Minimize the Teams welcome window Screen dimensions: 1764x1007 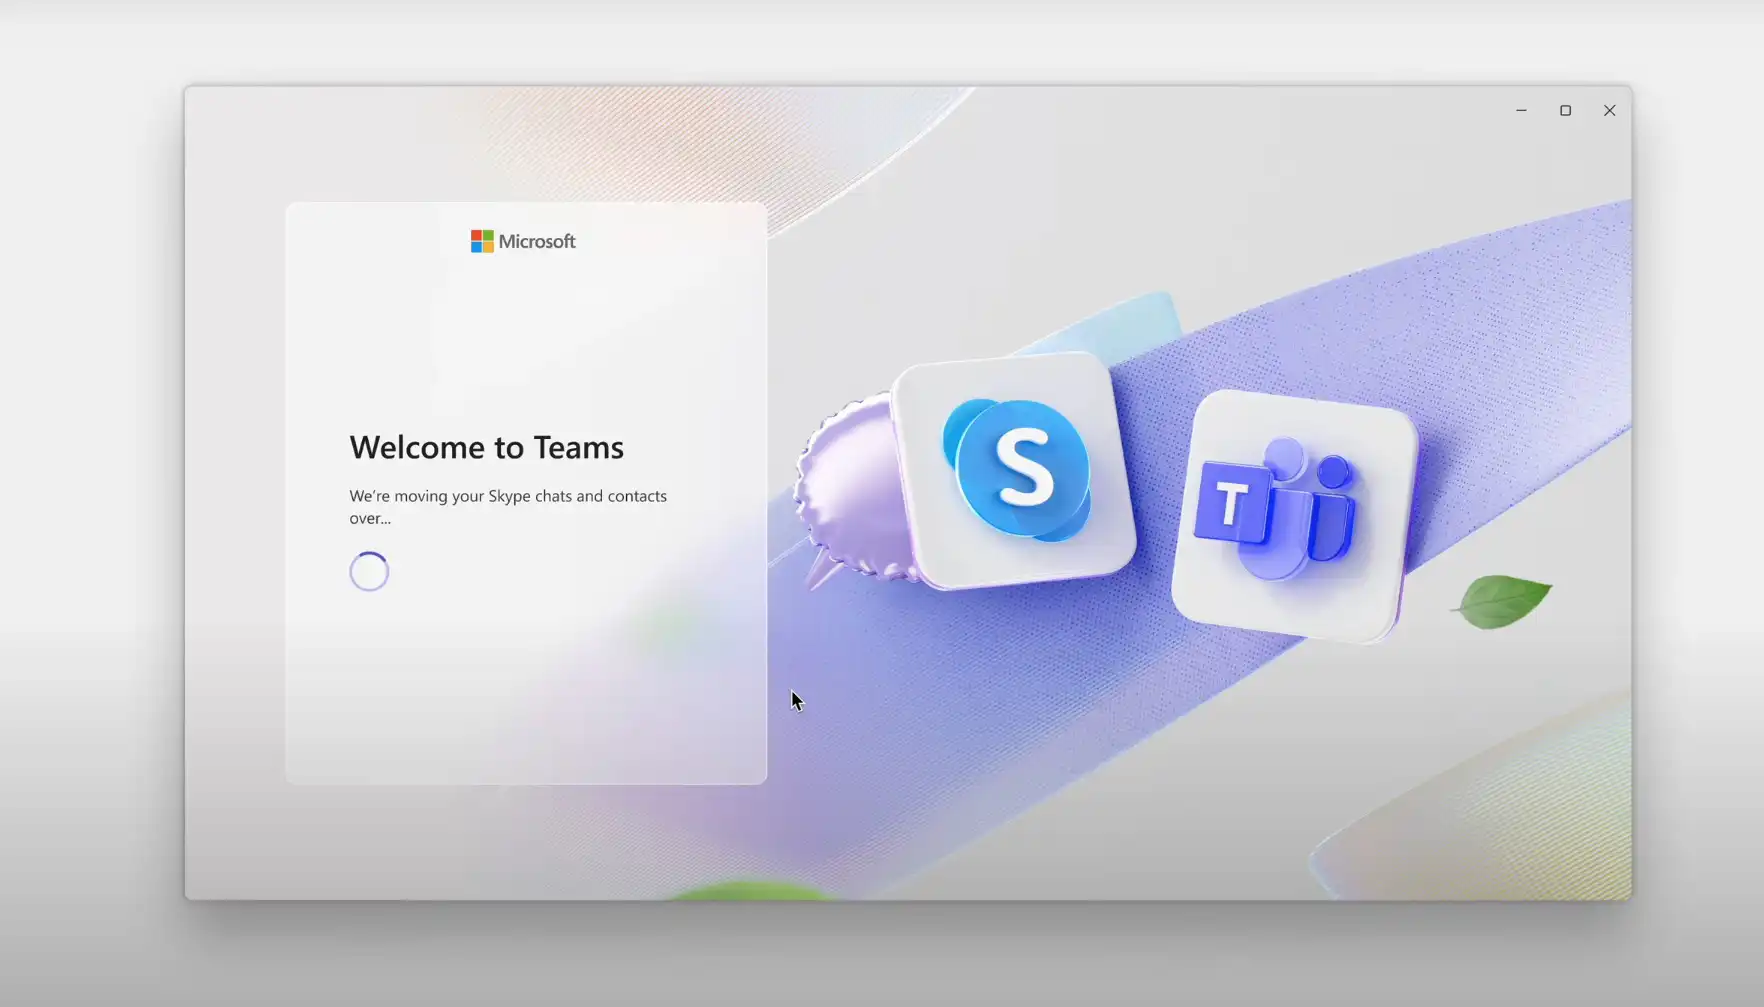[x=1521, y=111]
